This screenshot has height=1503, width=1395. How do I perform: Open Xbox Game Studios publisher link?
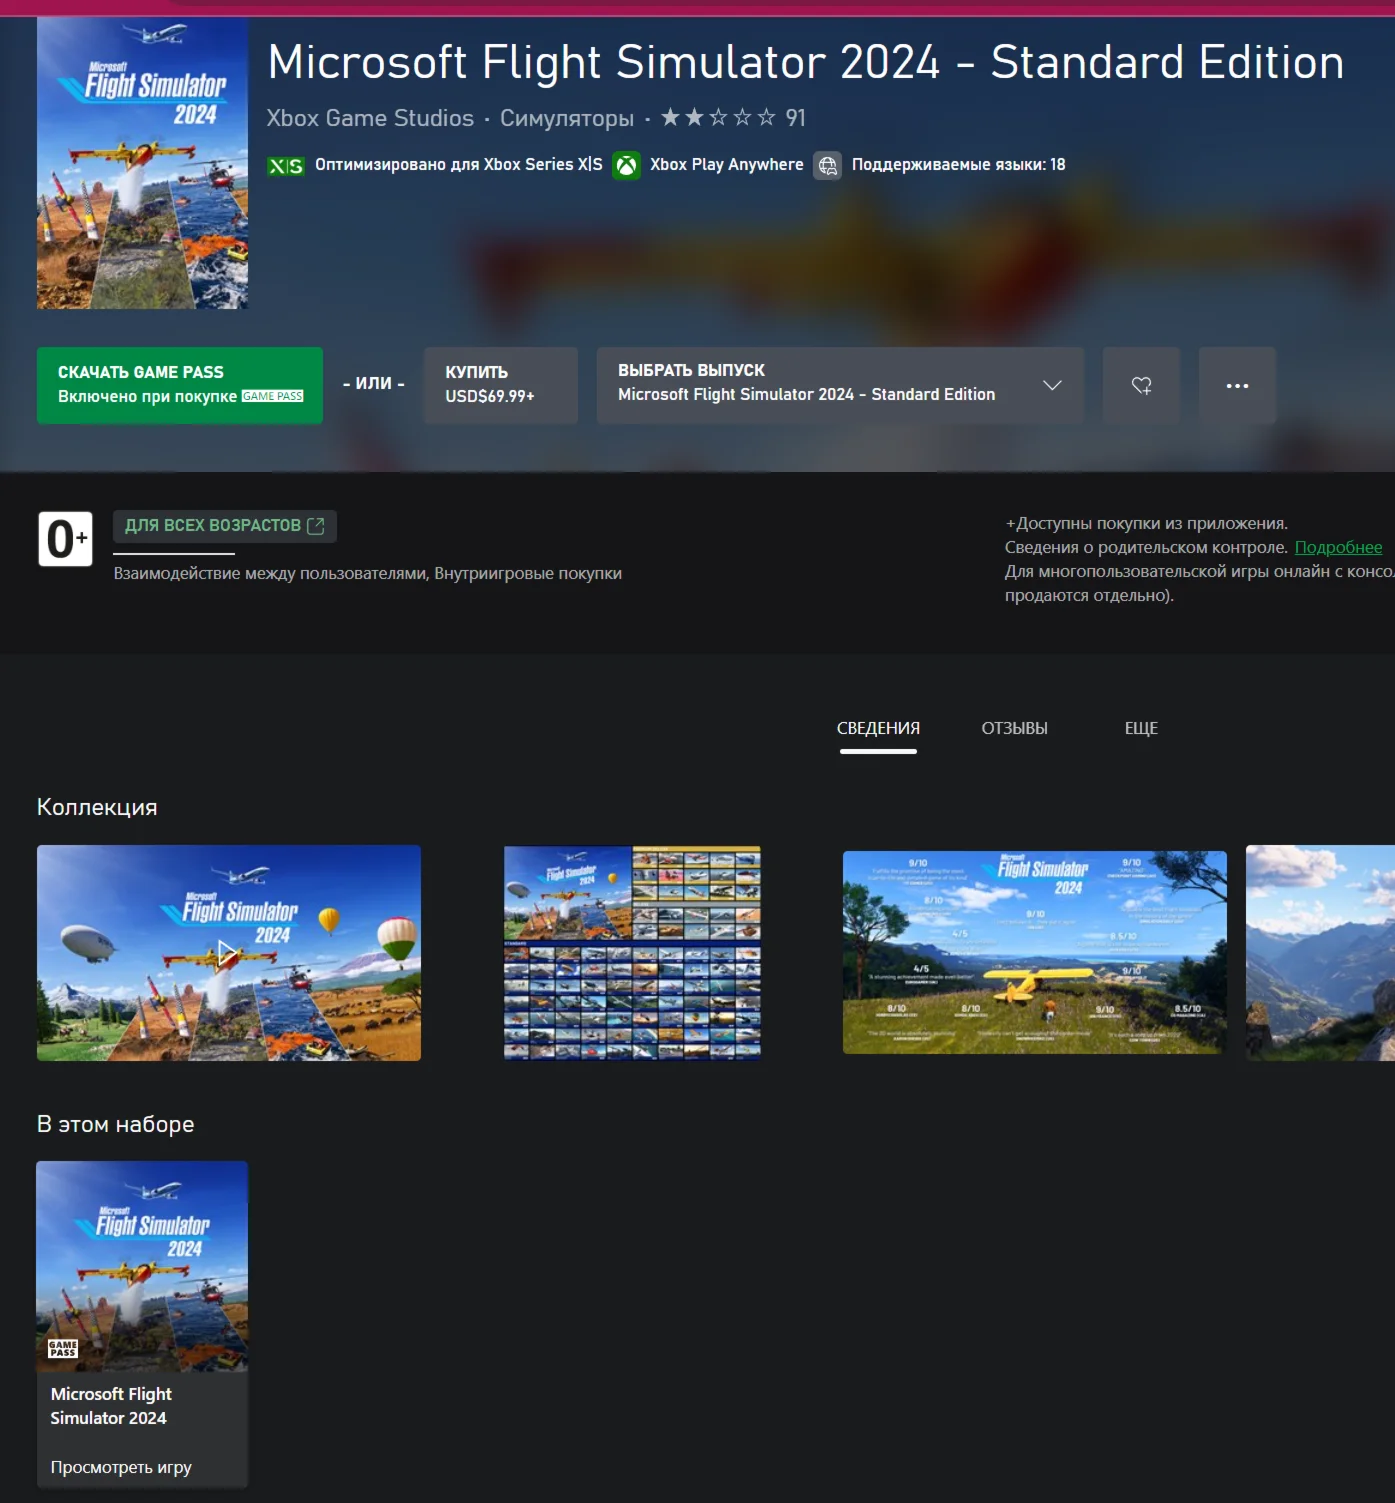point(370,118)
